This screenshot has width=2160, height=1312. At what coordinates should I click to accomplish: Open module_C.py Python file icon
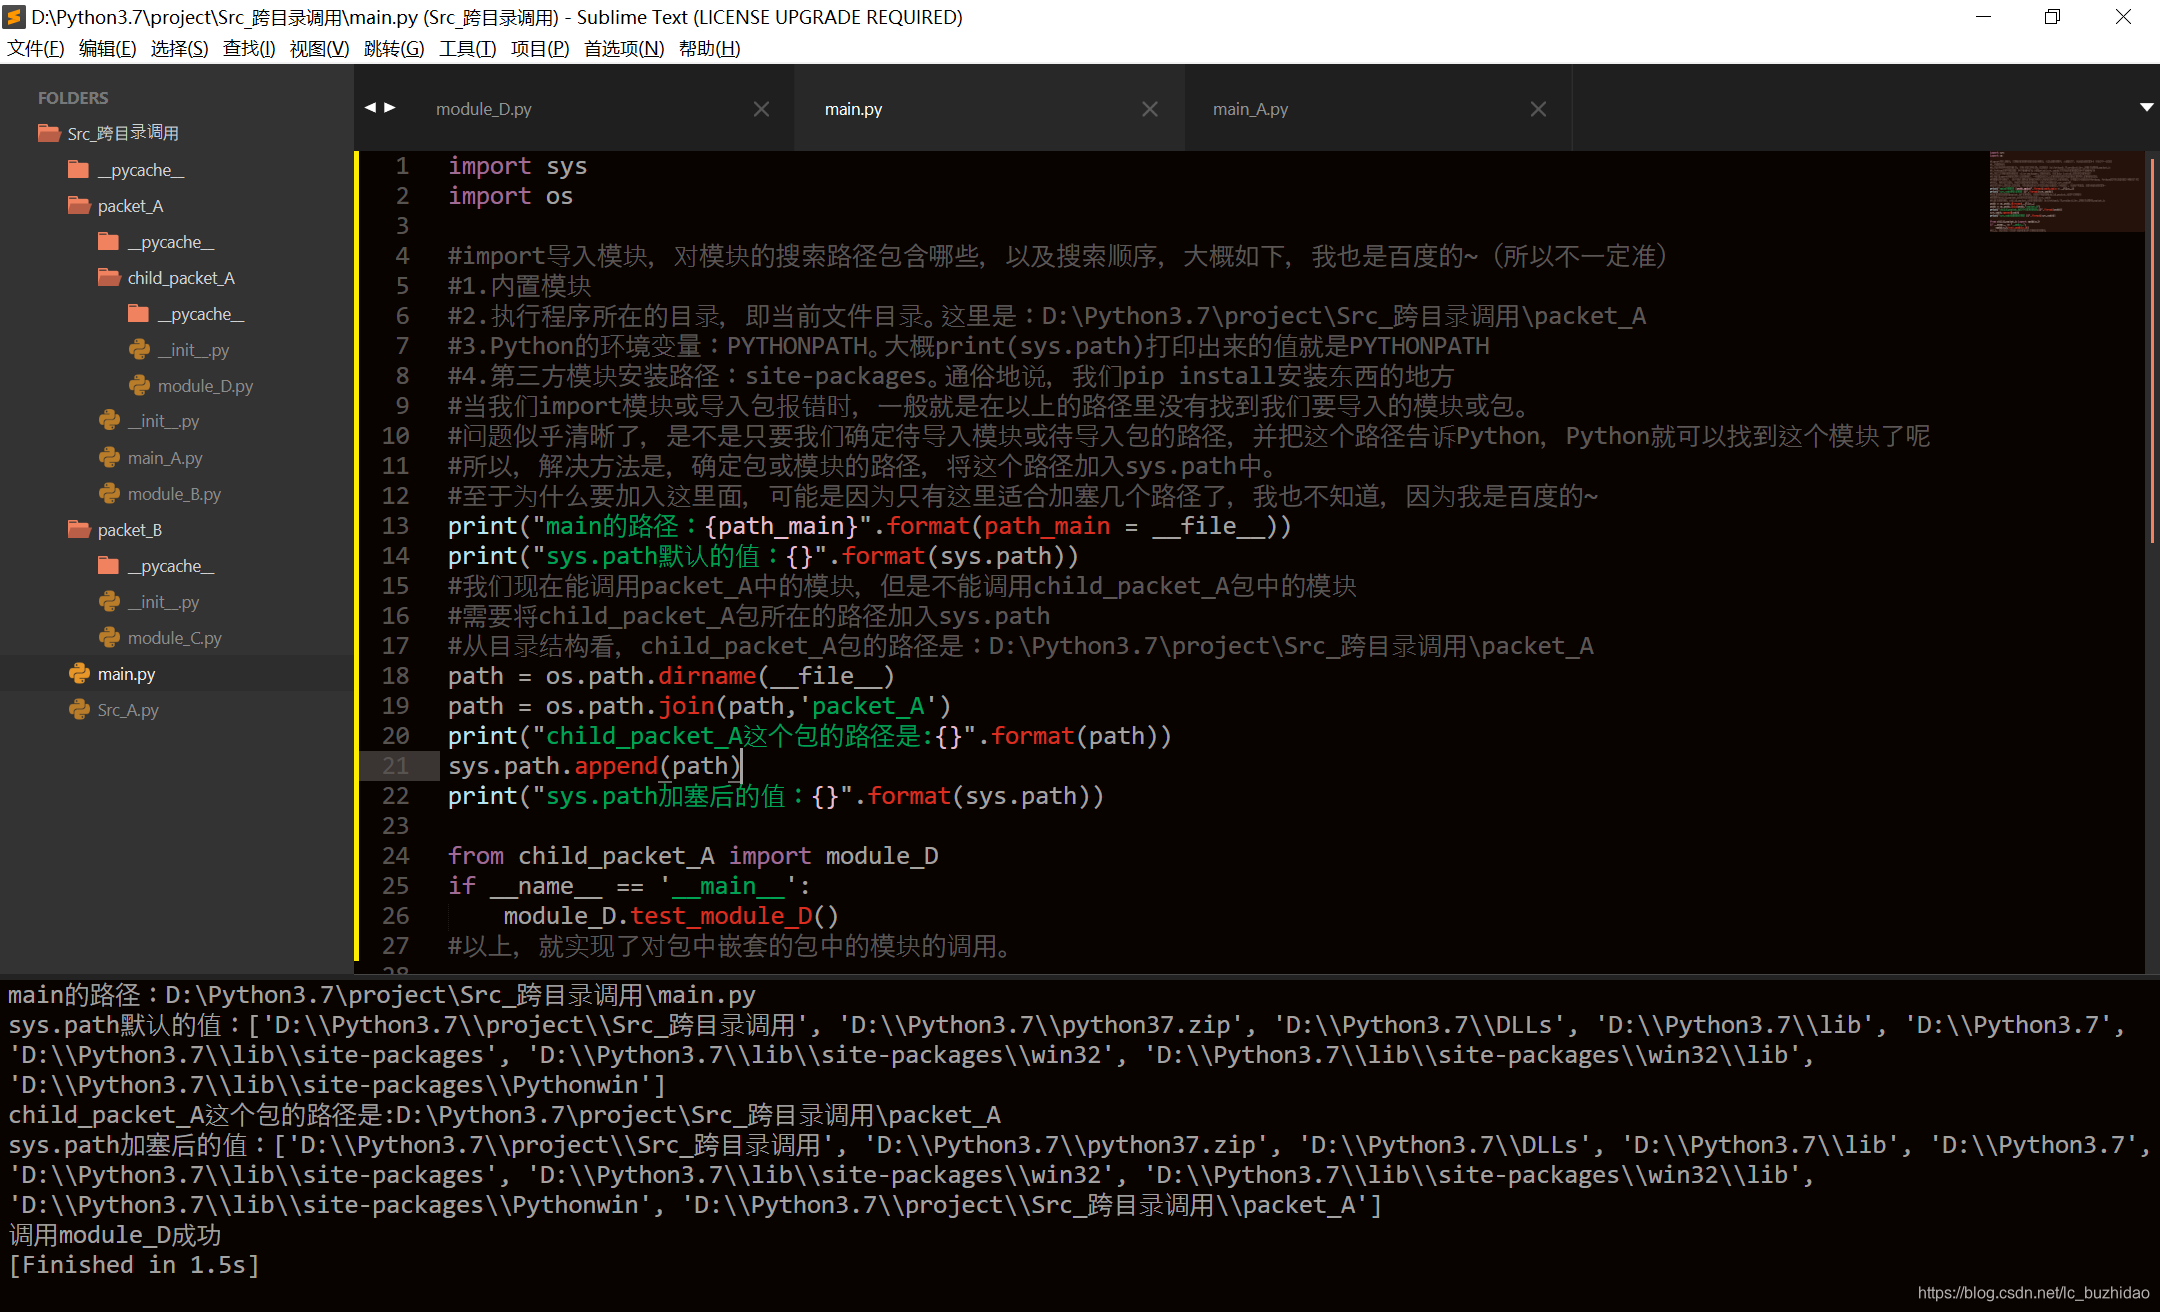point(109,638)
